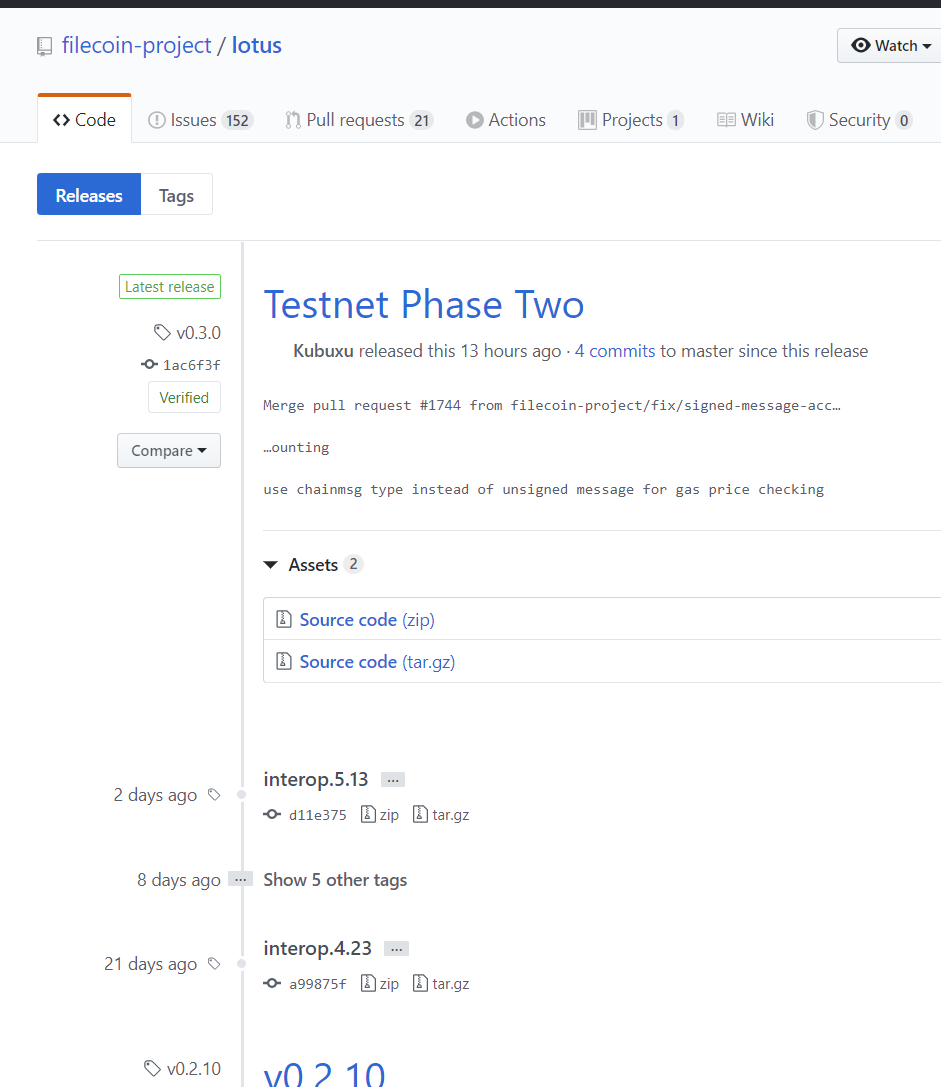This screenshot has width=941, height=1087.
Task: Download interop.5.13 tar.gz archive
Action: coord(441,815)
